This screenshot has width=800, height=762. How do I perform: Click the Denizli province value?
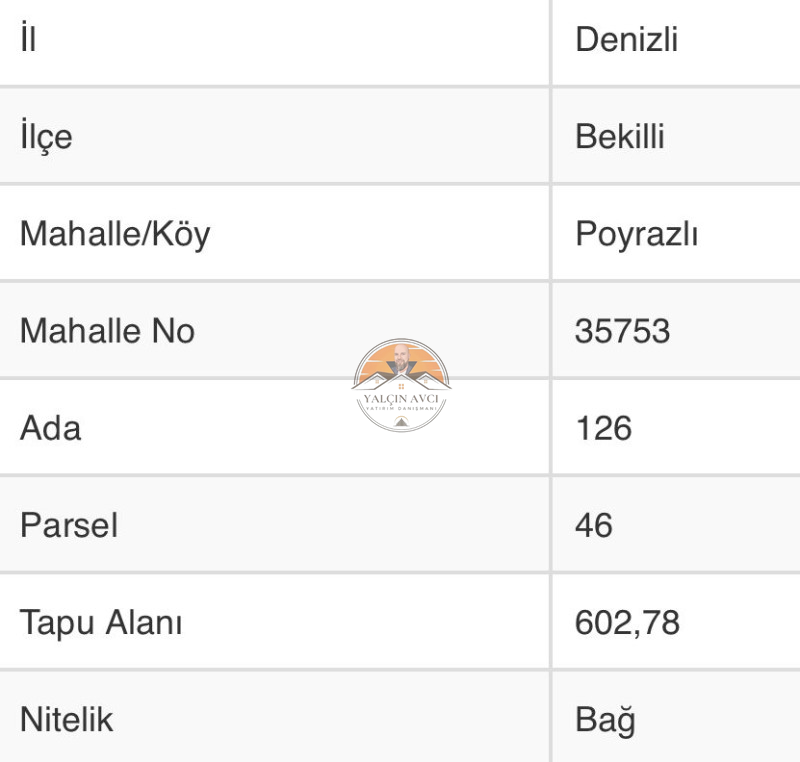coord(627,39)
